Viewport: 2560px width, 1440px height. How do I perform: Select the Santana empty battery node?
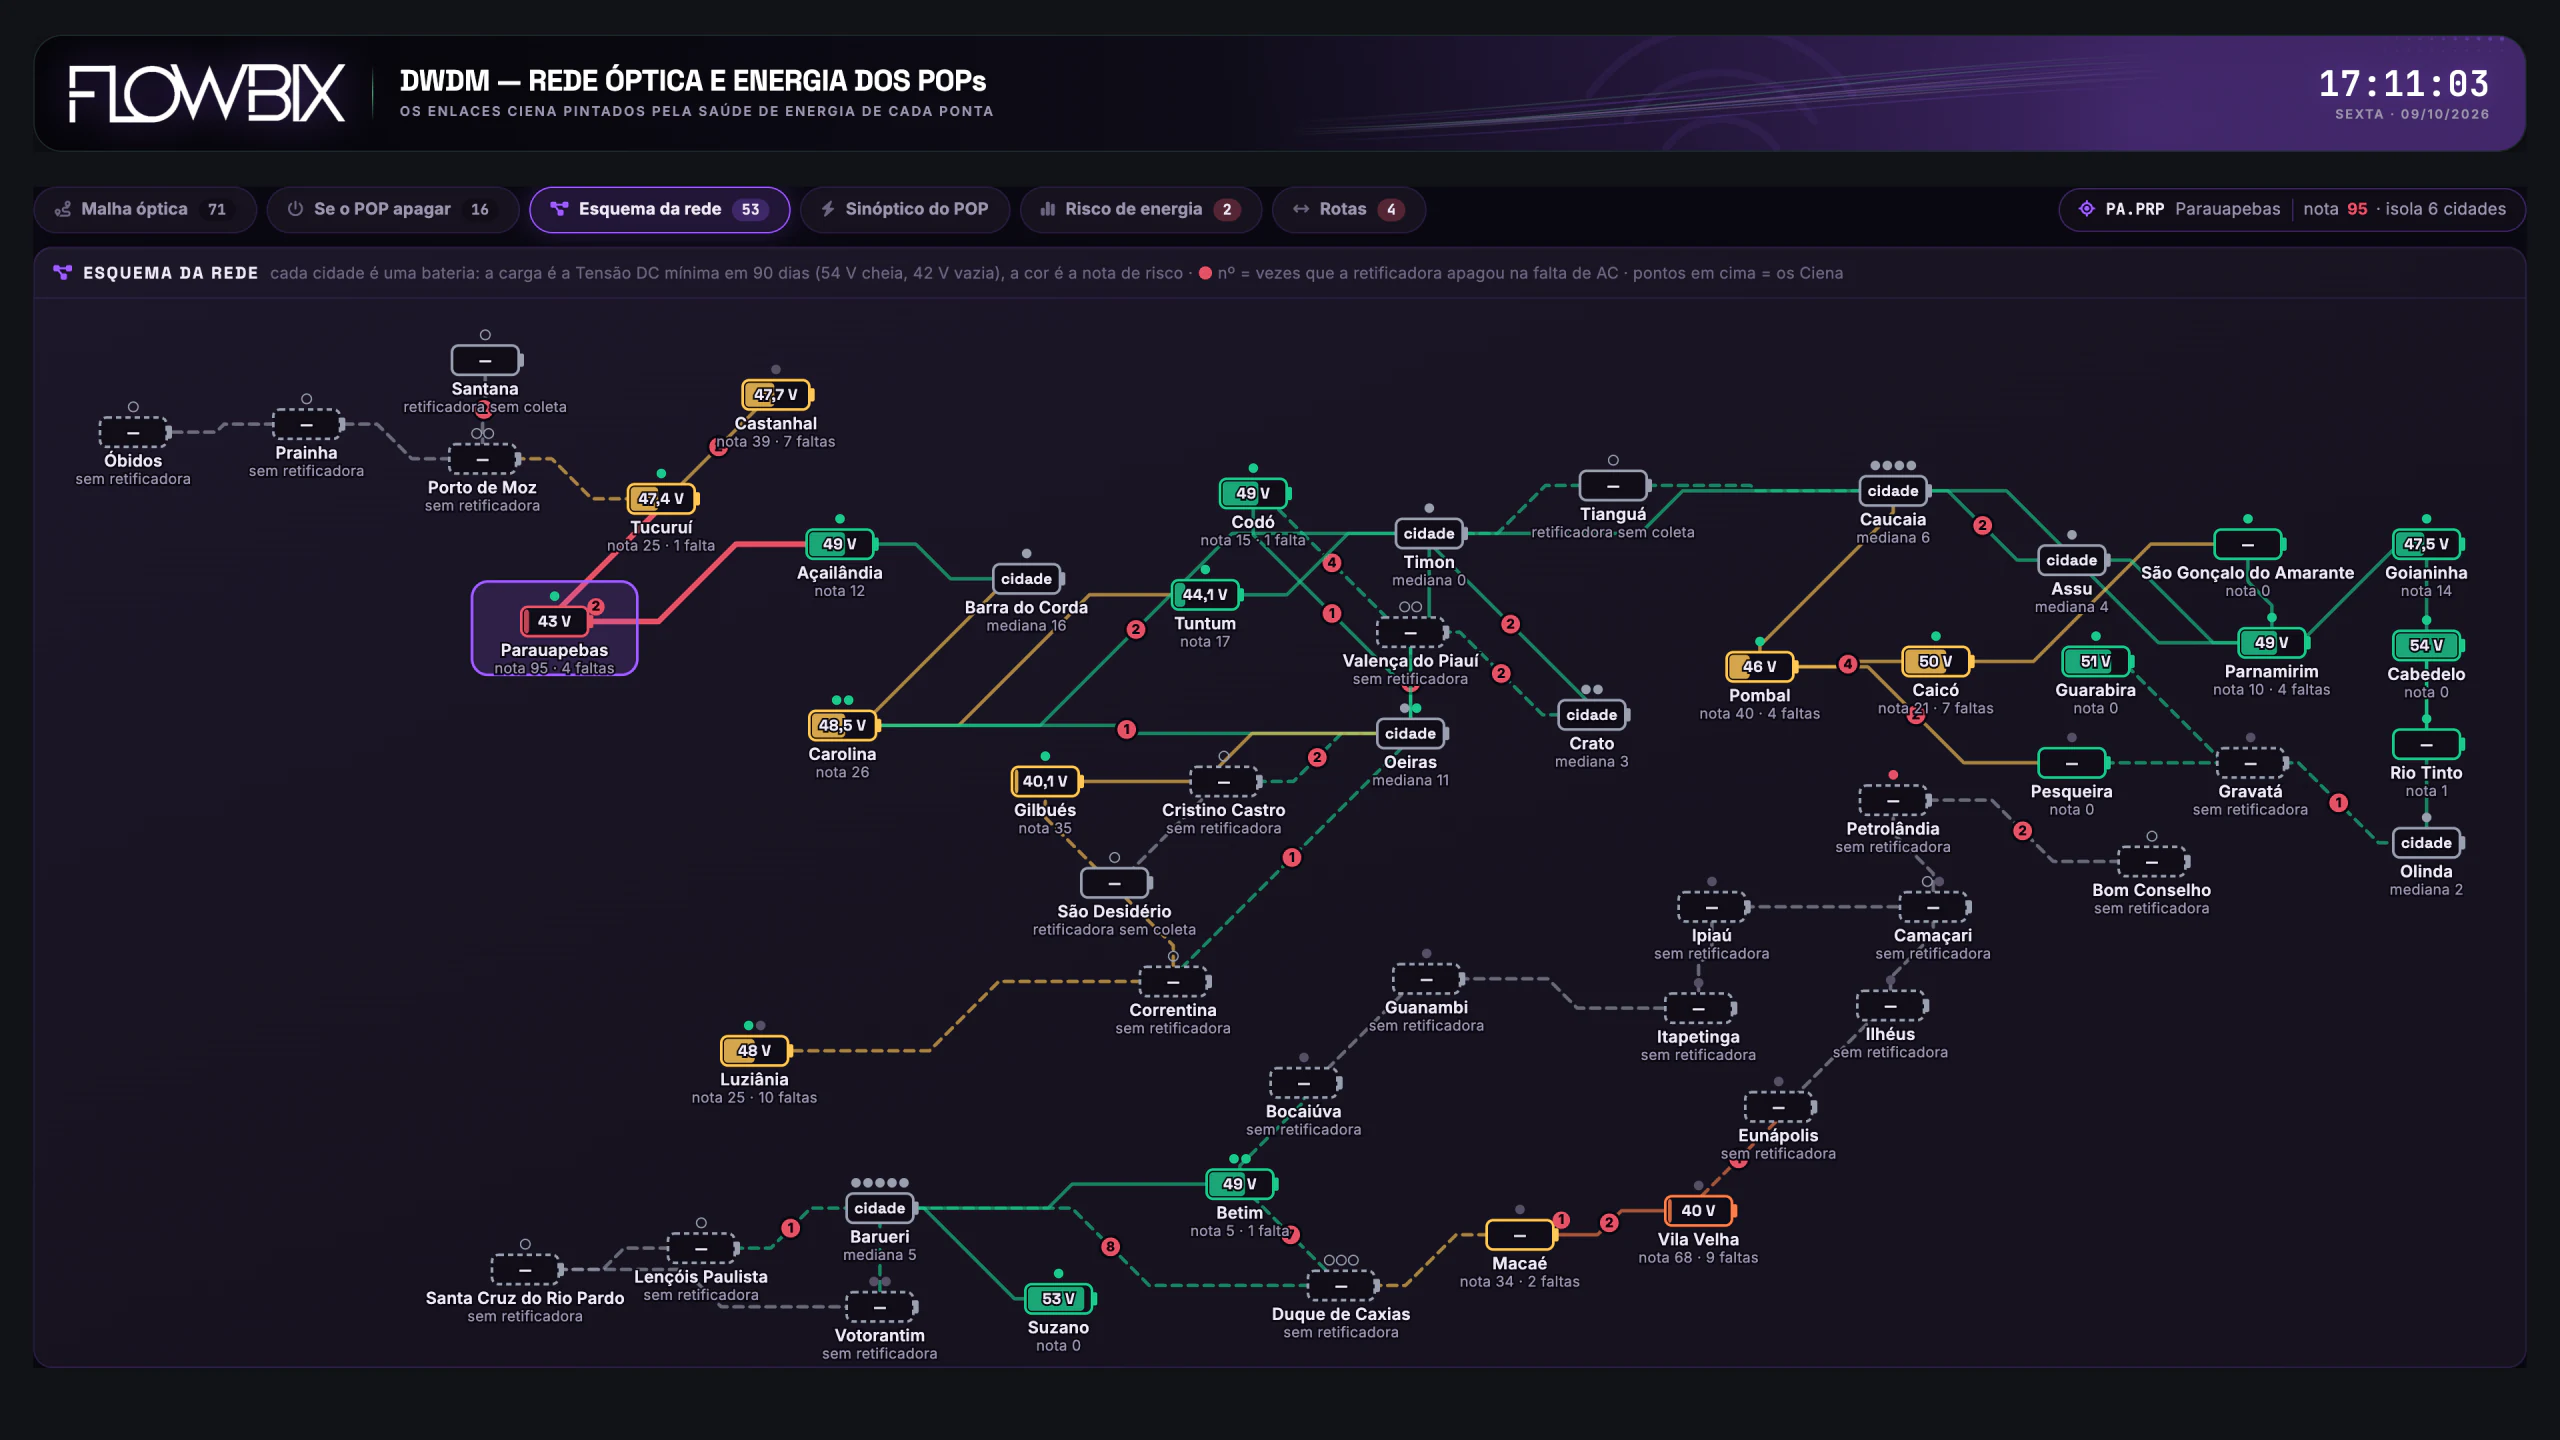[x=485, y=360]
